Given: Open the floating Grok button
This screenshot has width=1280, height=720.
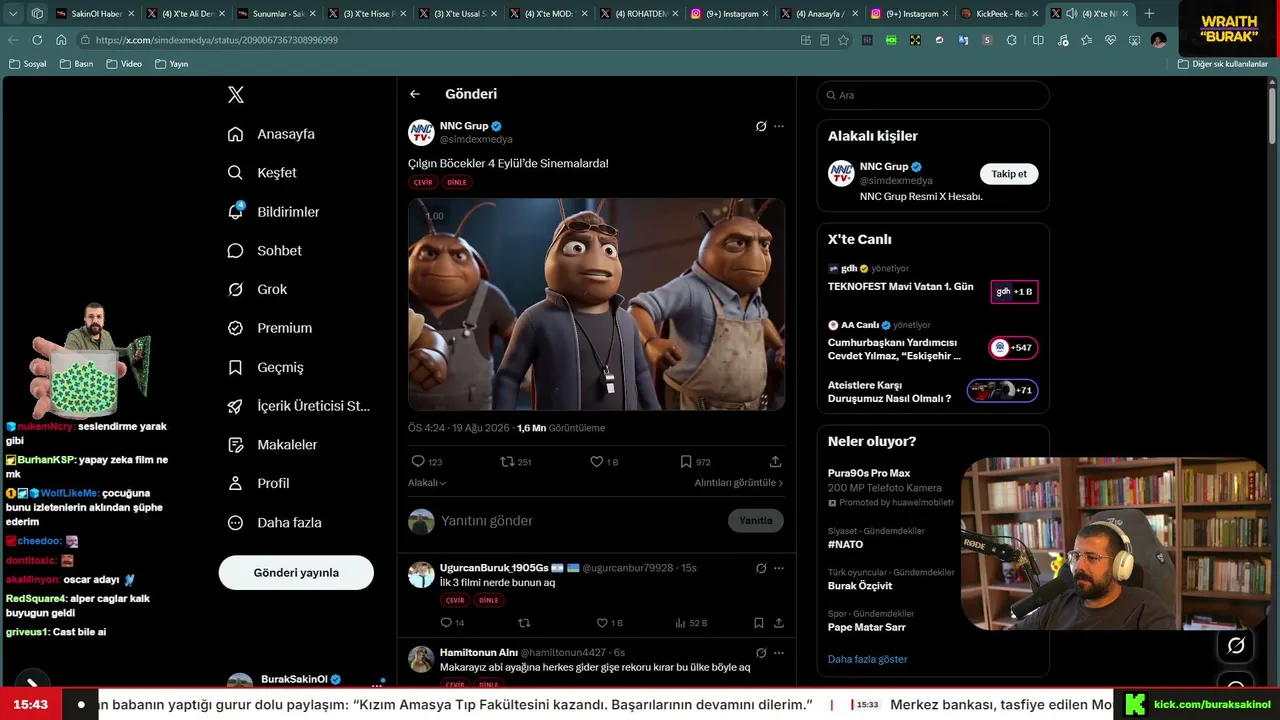Looking at the screenshot, I should click(x=1236, y=646).
